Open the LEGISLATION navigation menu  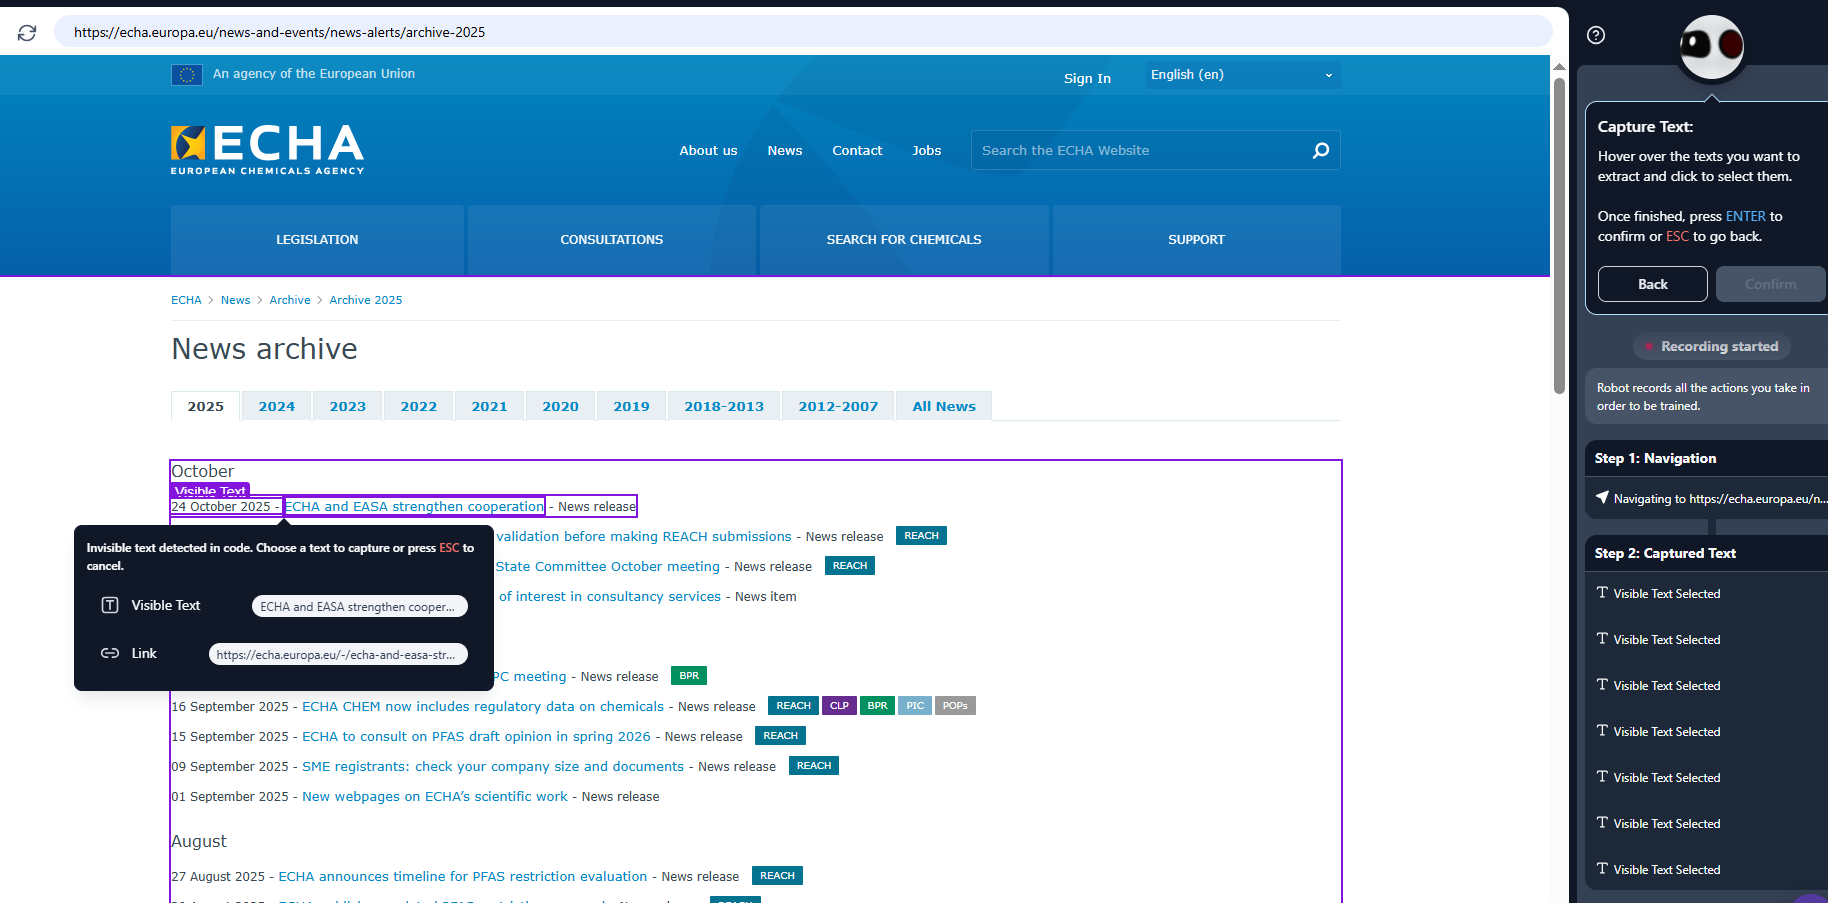click(x=317, y=240)
